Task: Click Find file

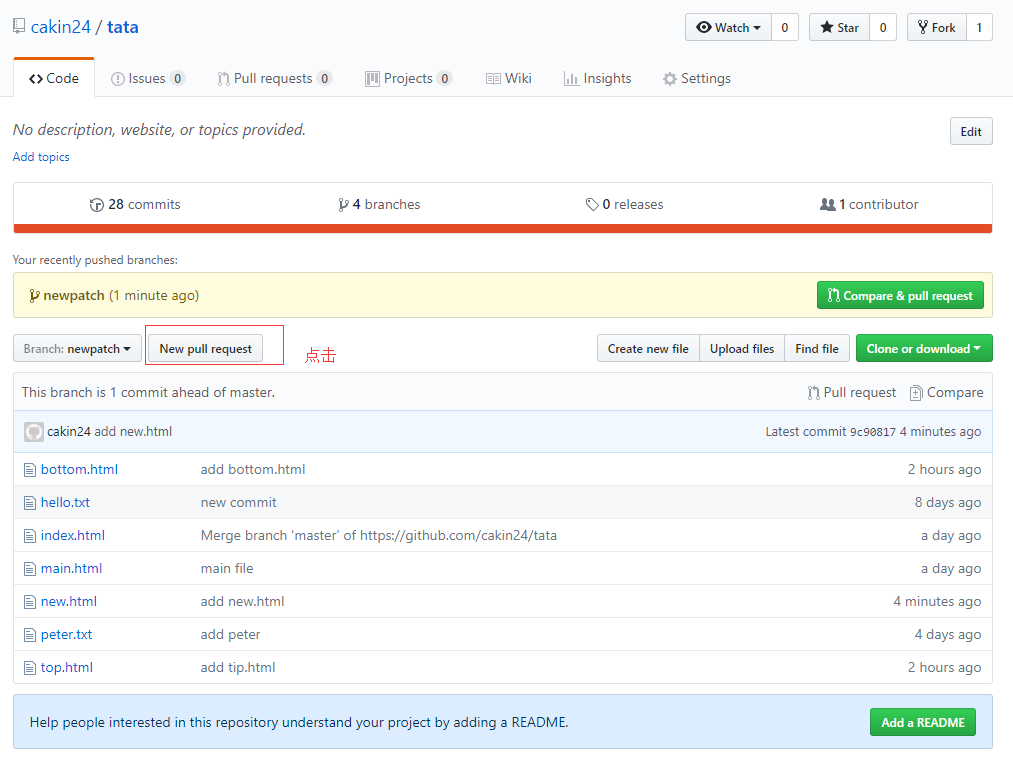Action: point(817,348)
